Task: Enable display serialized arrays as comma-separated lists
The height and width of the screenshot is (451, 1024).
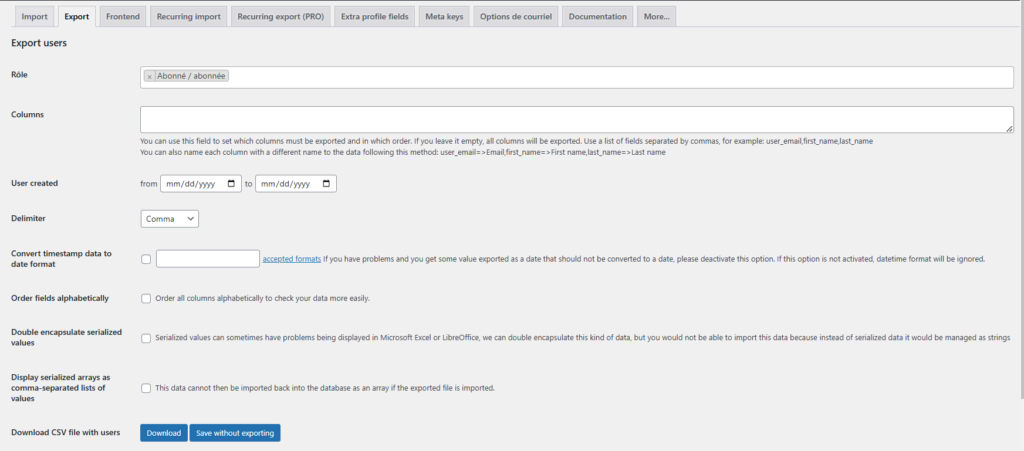Action: (x=147, y=388)
